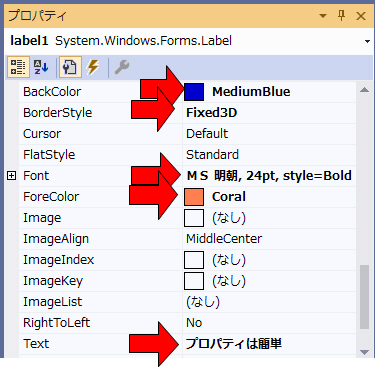Sort properties alphabetically icon
This screenshot has height=367, width=375.
41,67
